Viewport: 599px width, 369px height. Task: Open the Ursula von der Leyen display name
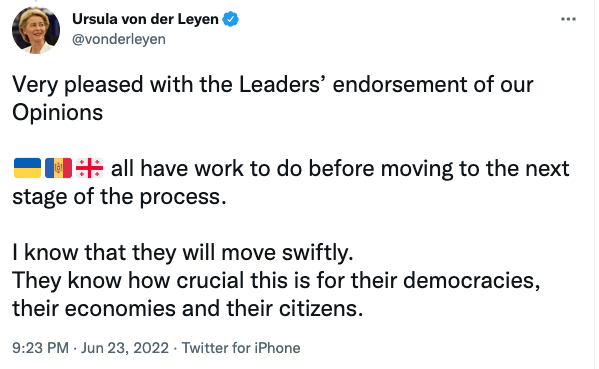(x=145, y=19)
